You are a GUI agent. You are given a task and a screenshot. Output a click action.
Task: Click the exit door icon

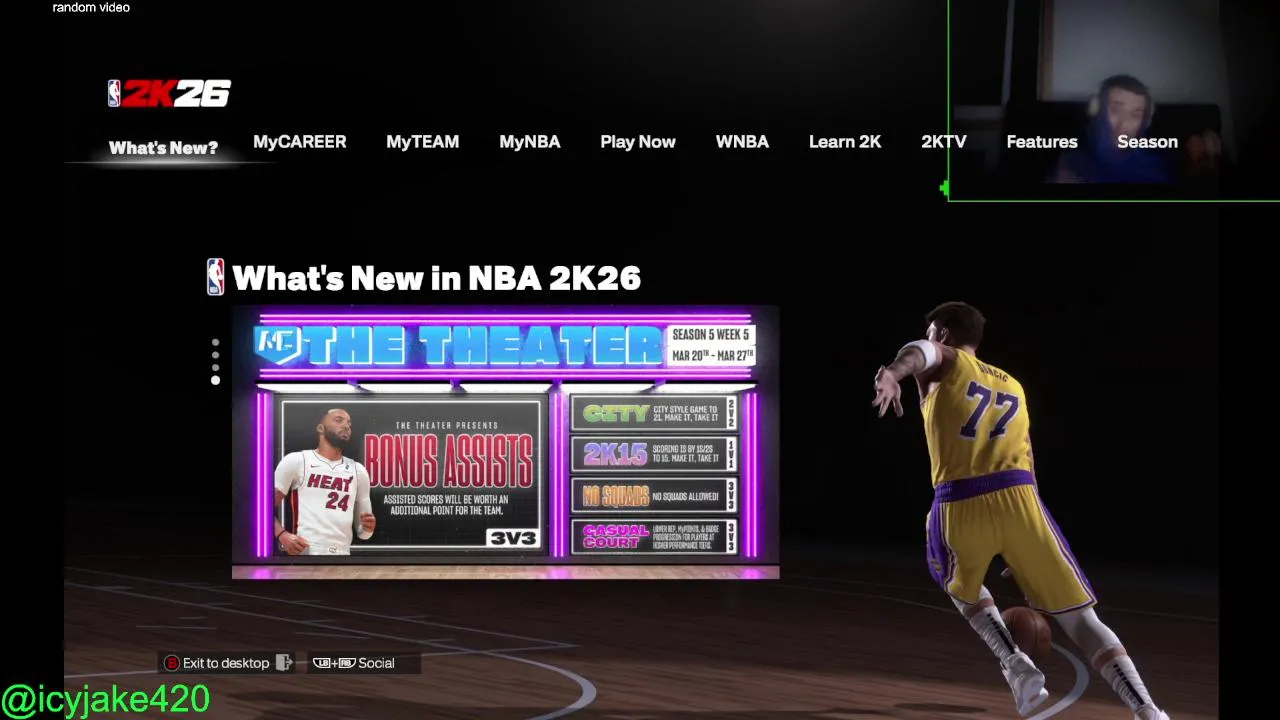[284, 663]
